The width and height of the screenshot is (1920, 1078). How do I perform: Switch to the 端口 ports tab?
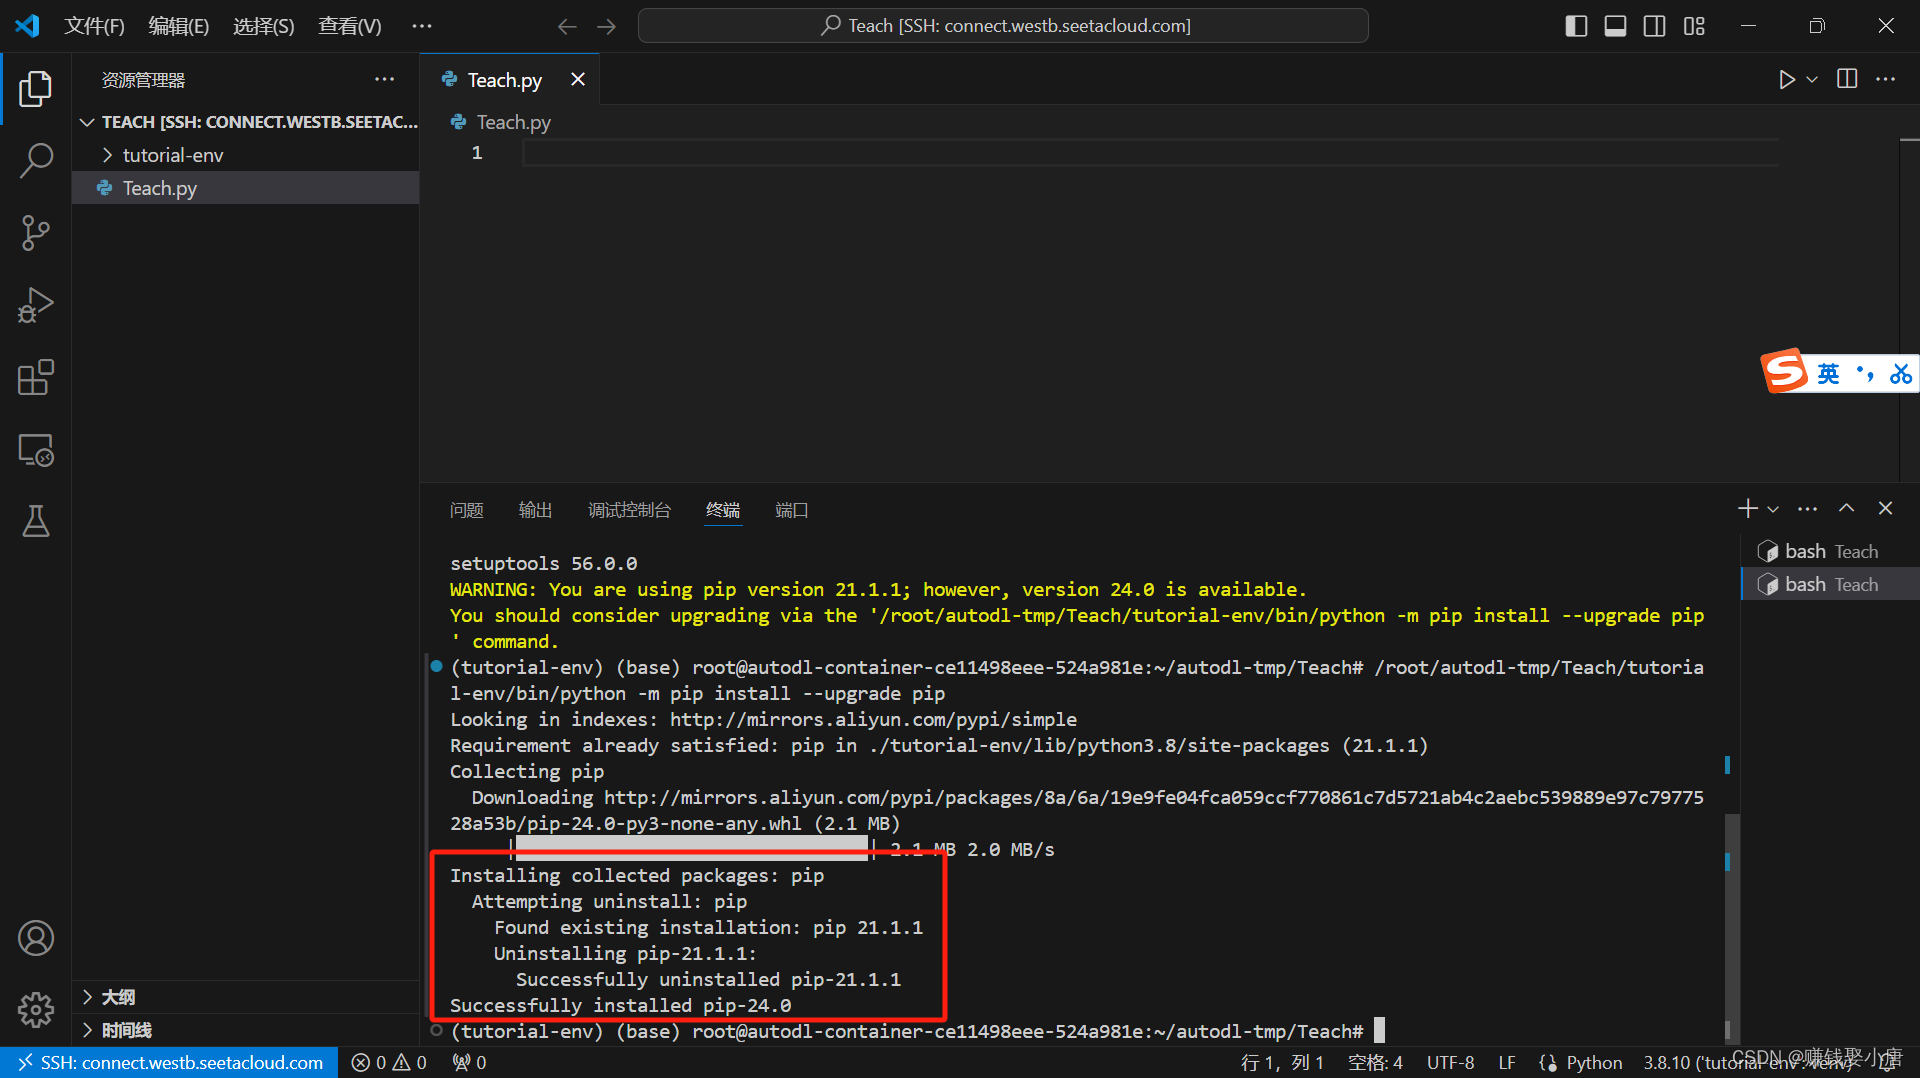[792, 510]
